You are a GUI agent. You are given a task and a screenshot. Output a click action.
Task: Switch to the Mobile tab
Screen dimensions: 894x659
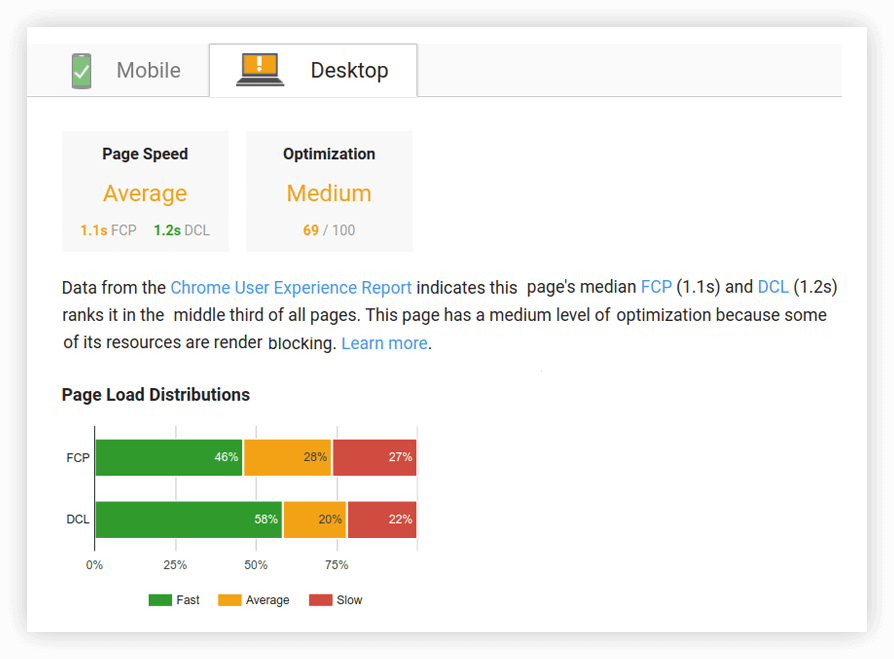(118, 70)
